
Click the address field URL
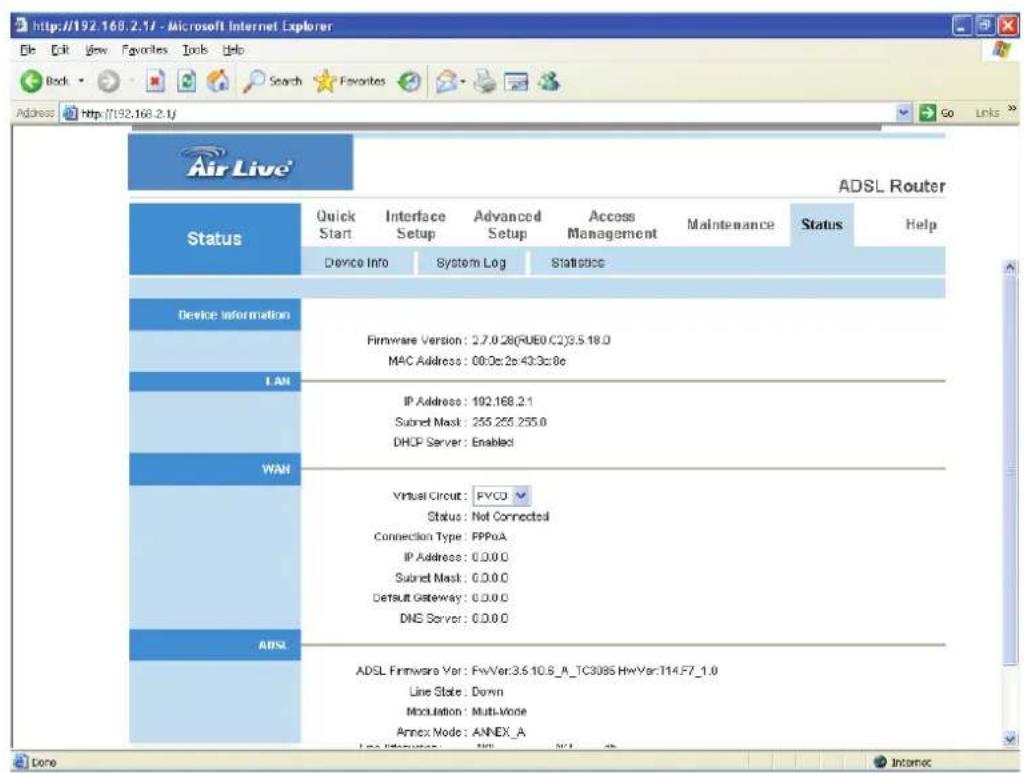128,114
